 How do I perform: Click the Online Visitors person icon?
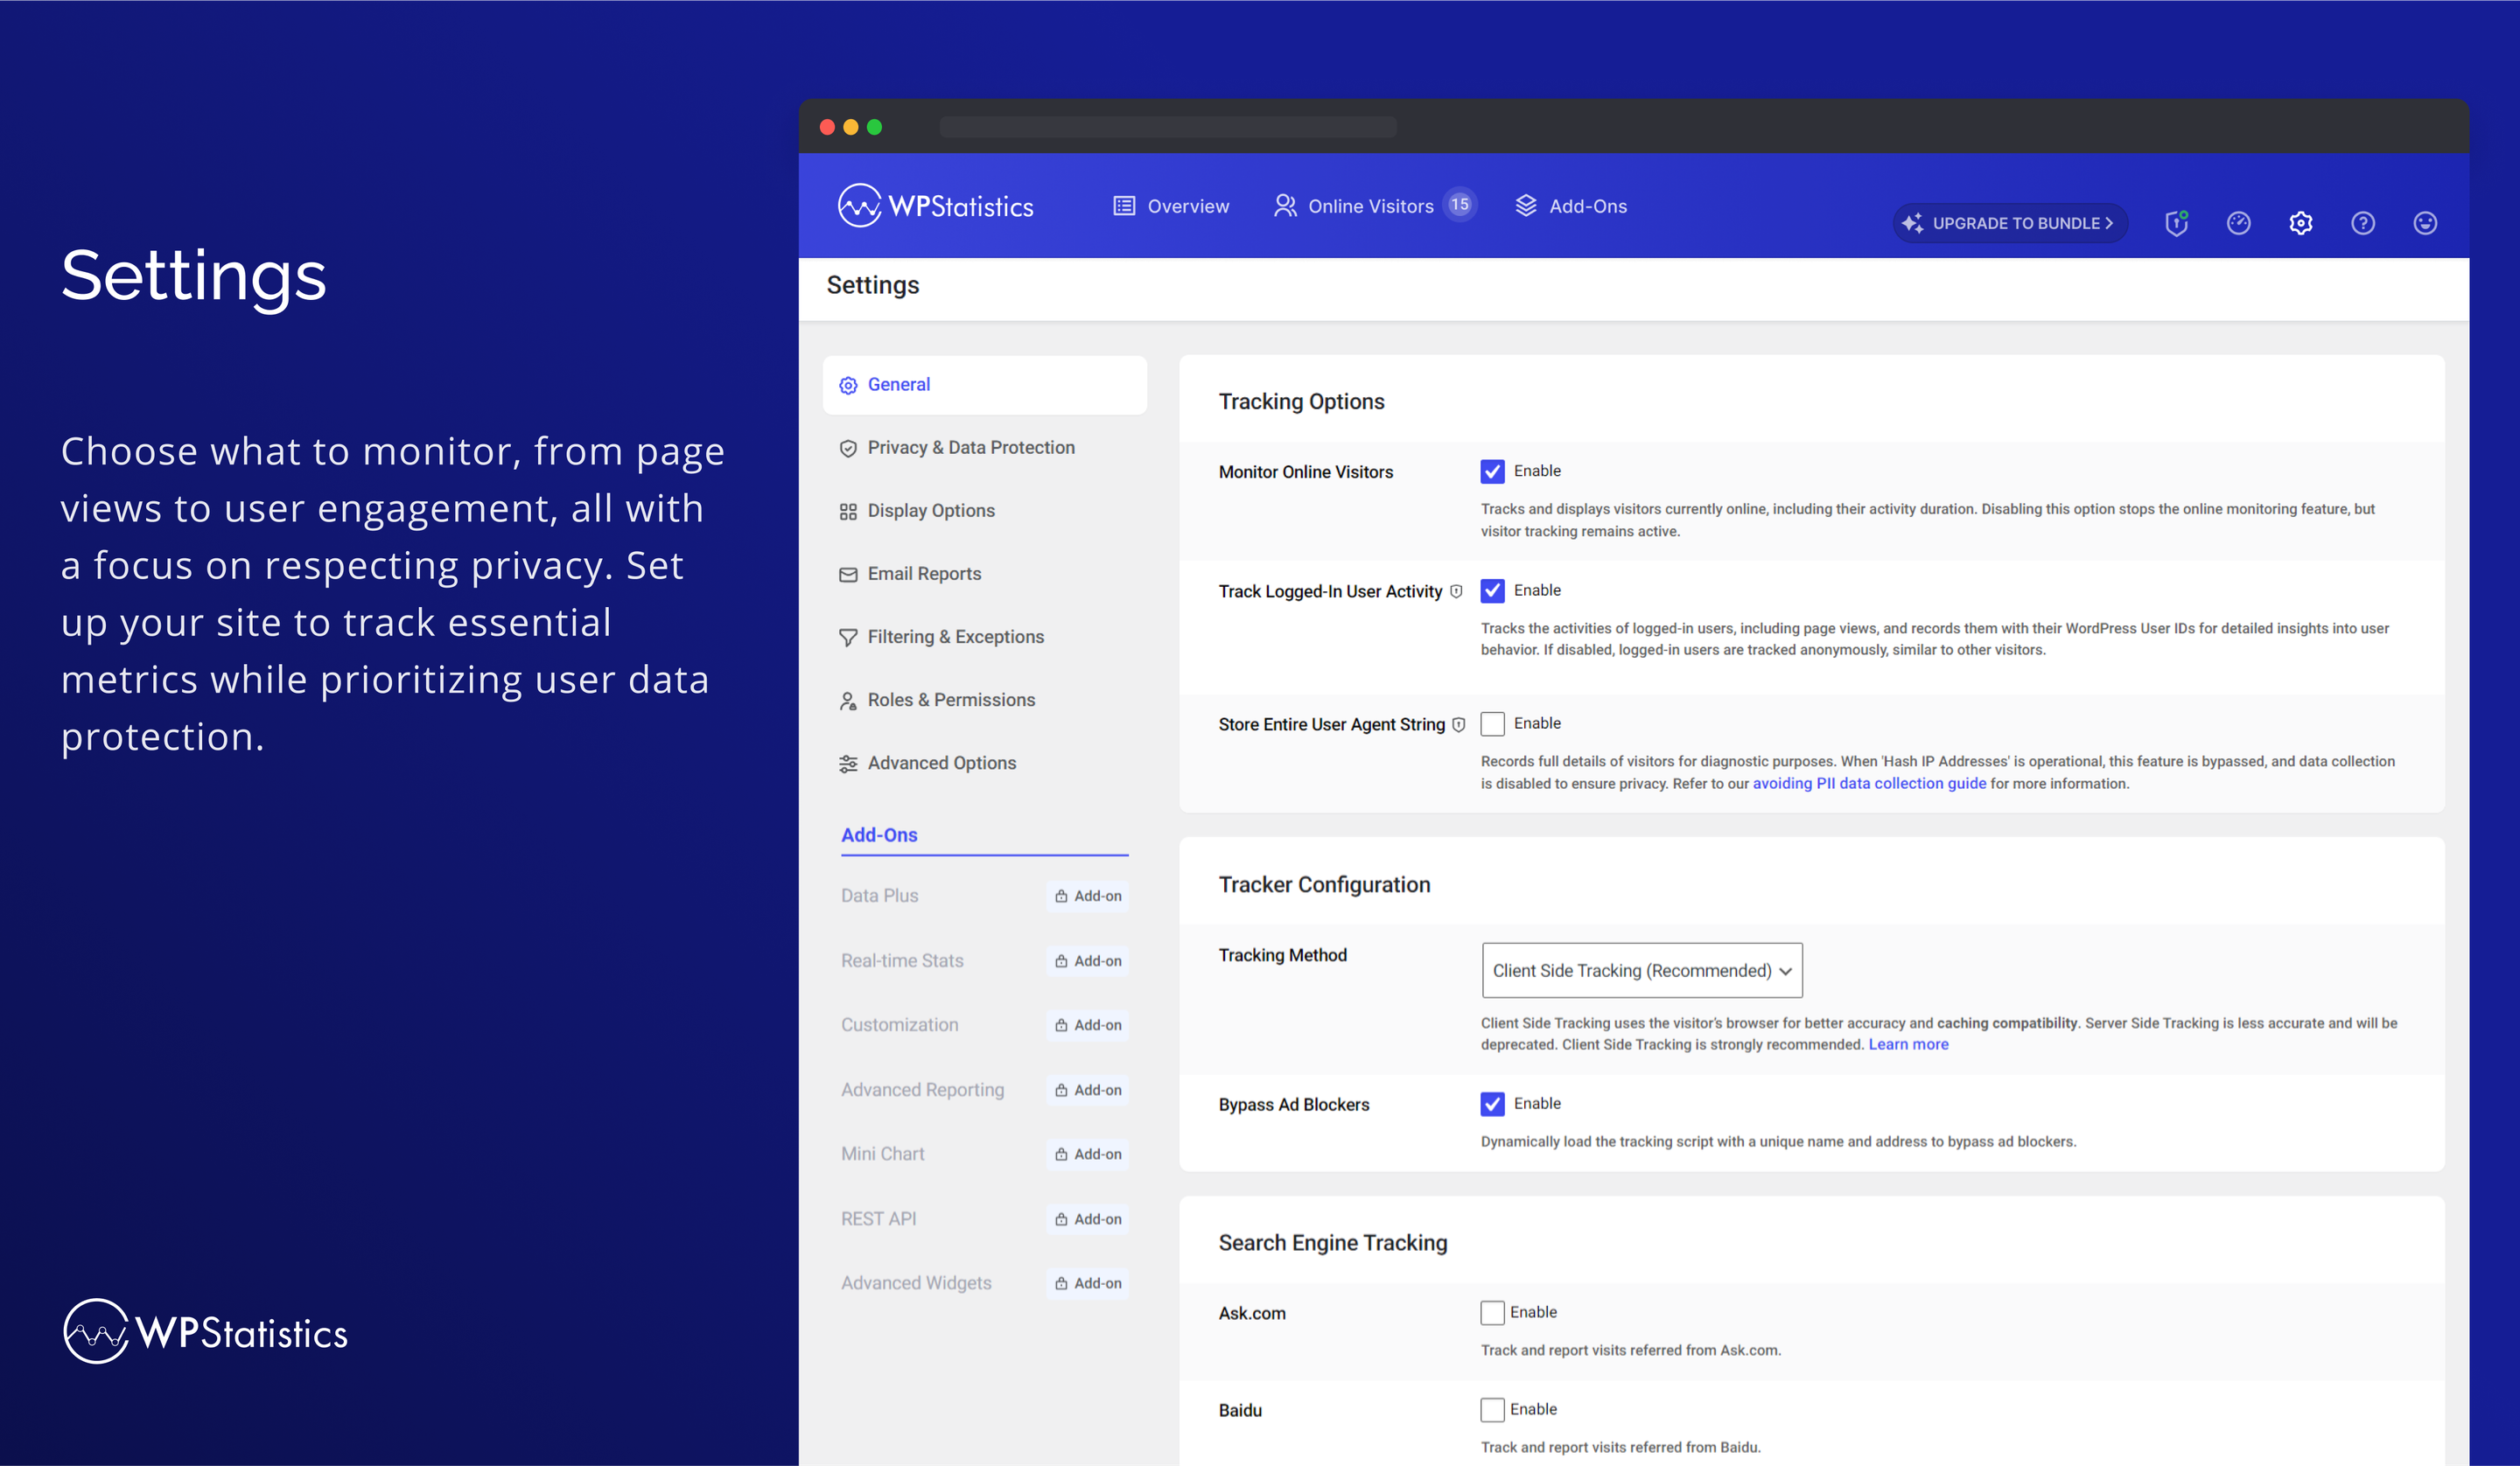pyautogui.click(x=1285, y=206)
